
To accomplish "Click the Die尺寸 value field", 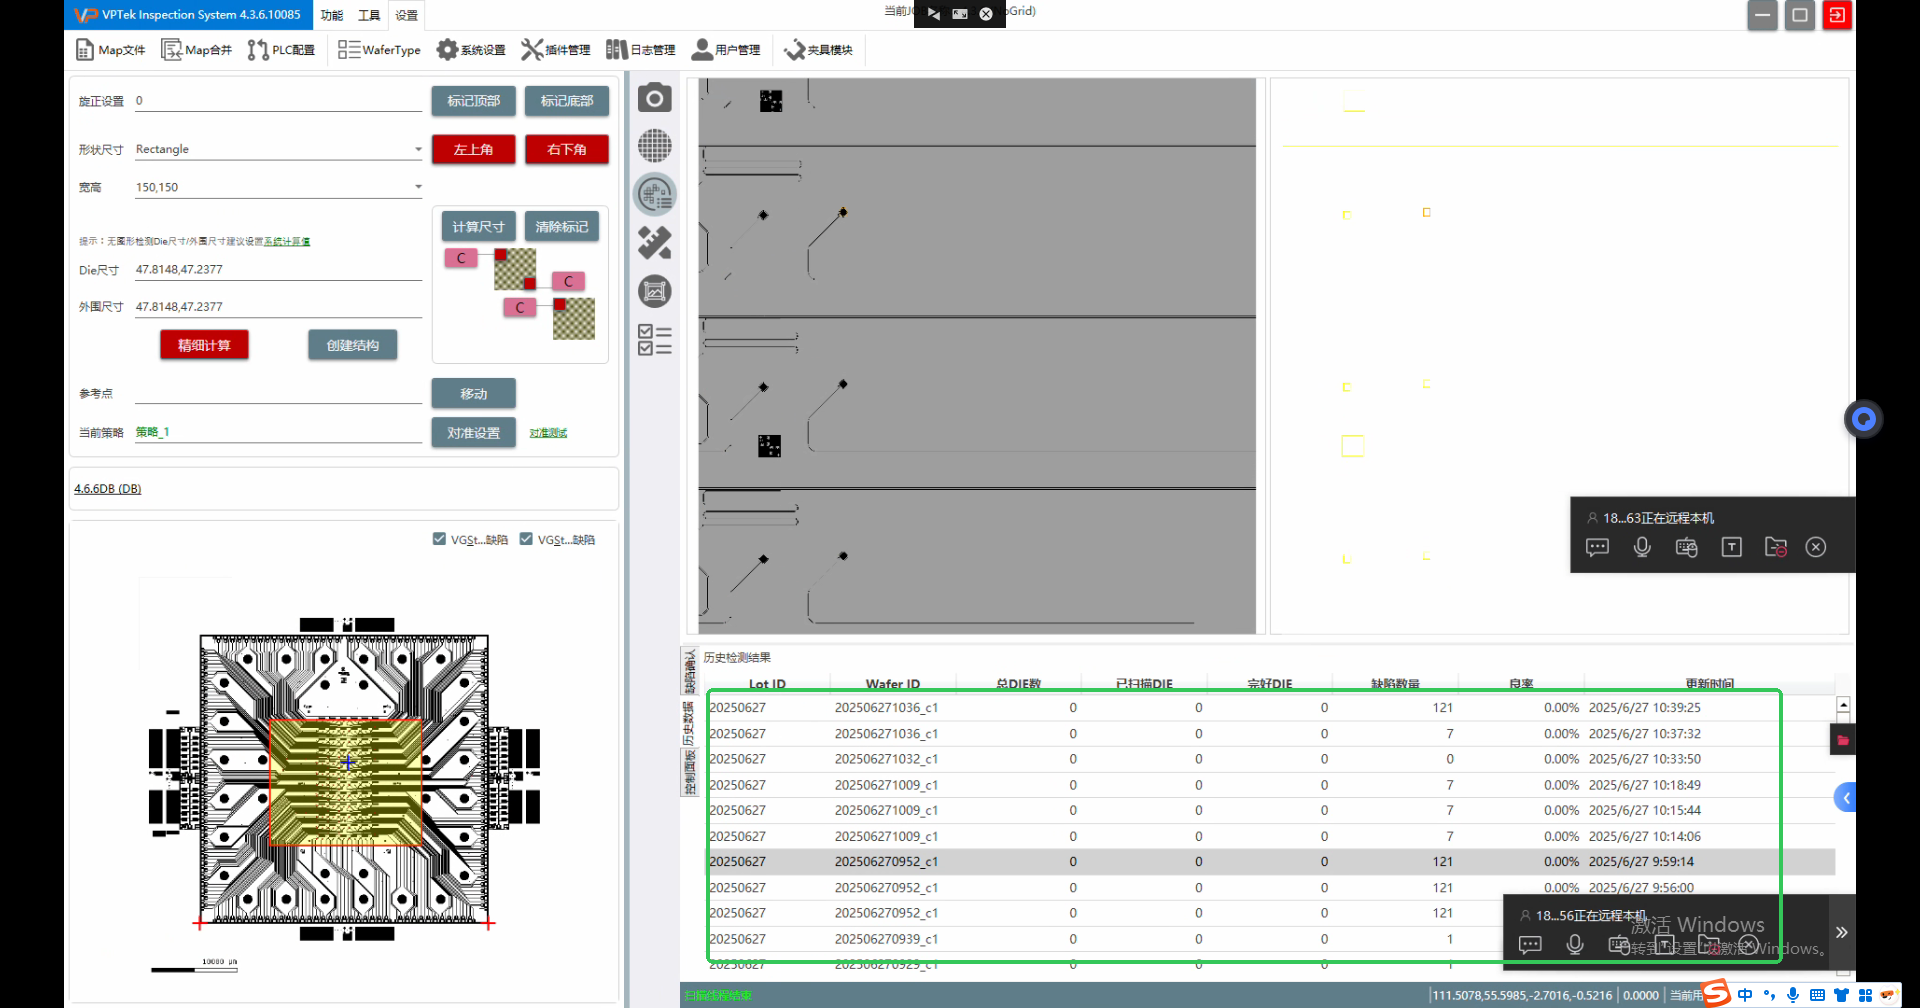I will (x=279, y=270).
